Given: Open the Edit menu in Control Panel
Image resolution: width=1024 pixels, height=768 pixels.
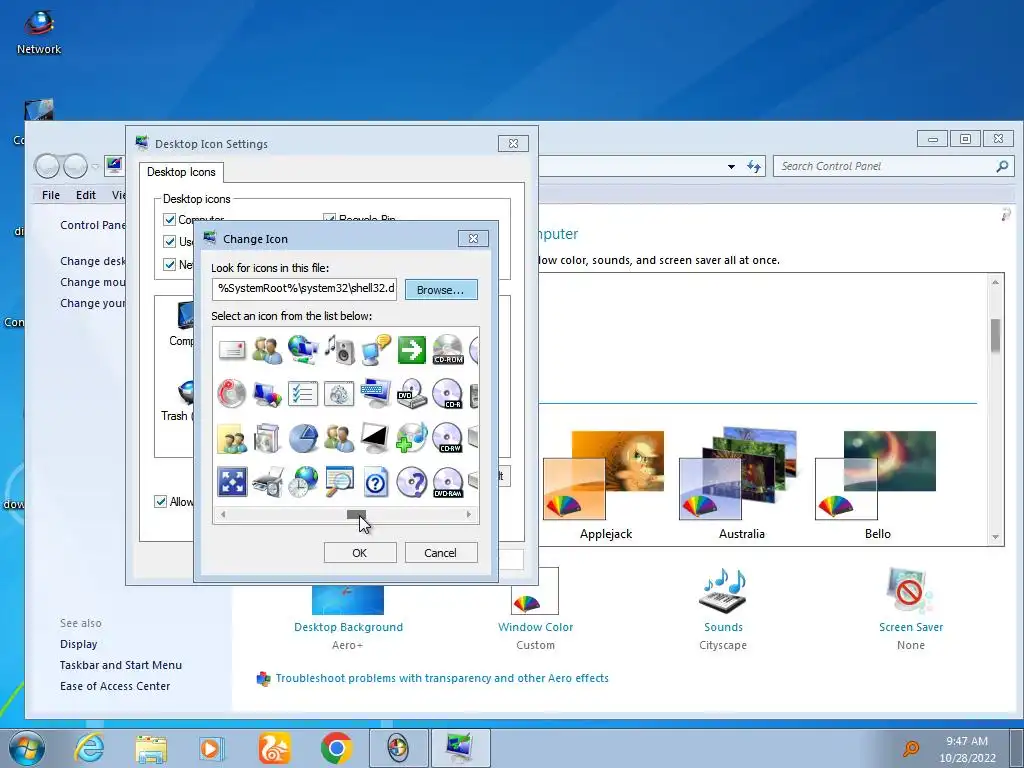Looking at the screenshot, I should (86, 195).
